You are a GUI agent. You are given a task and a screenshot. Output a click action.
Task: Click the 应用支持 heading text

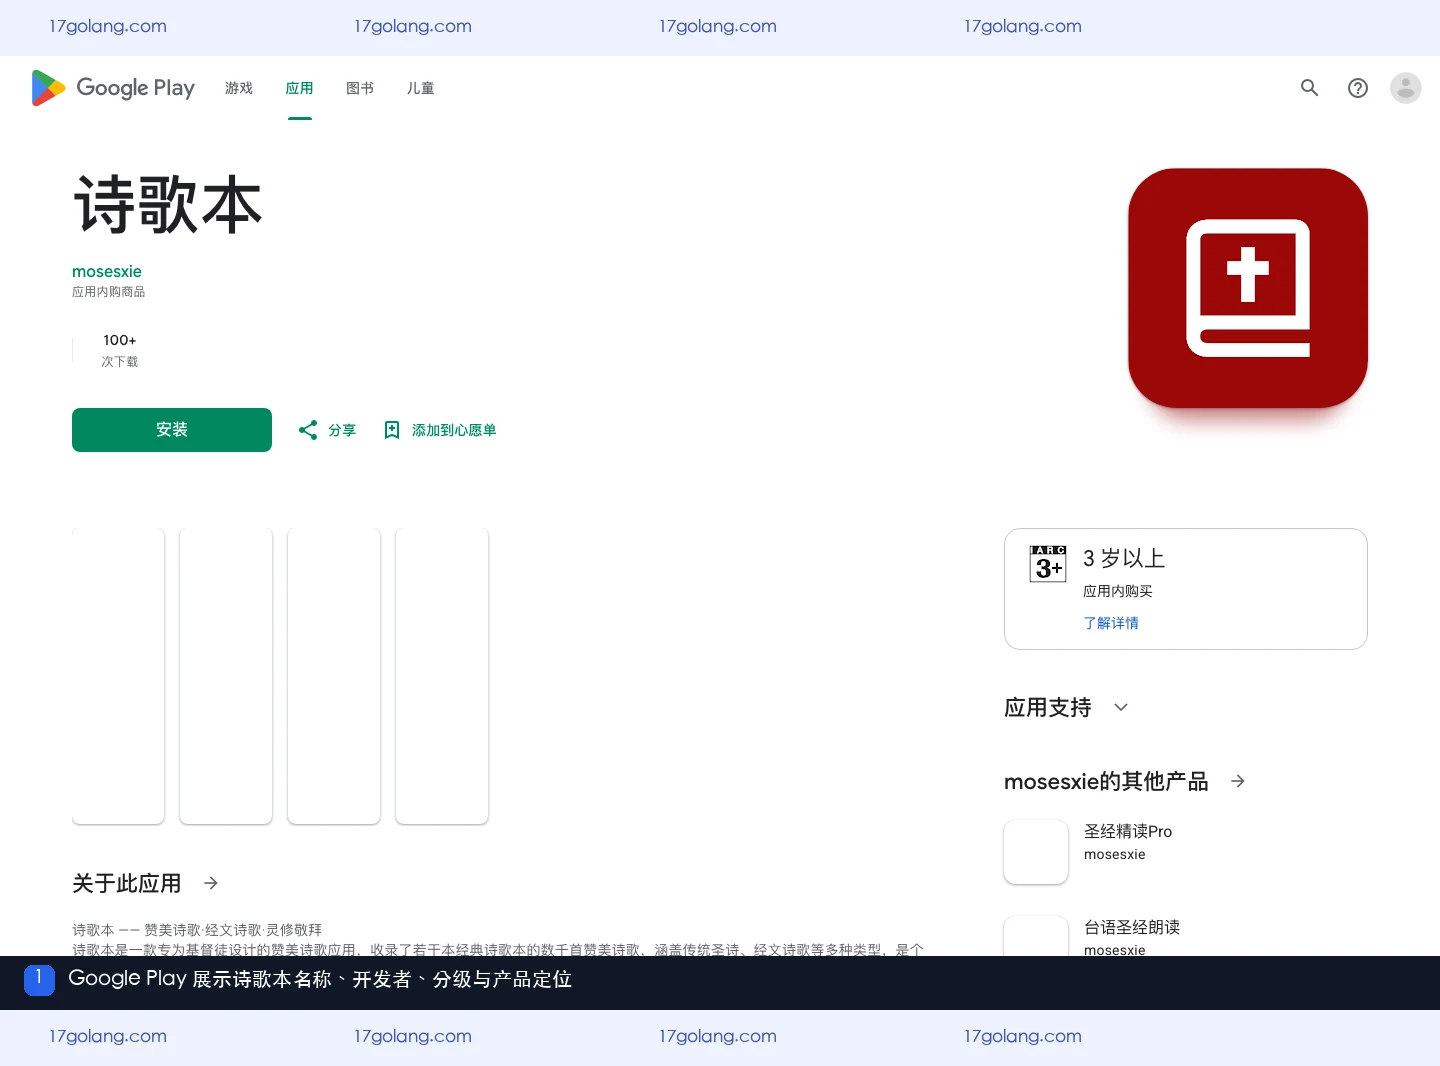point(1048,707)
